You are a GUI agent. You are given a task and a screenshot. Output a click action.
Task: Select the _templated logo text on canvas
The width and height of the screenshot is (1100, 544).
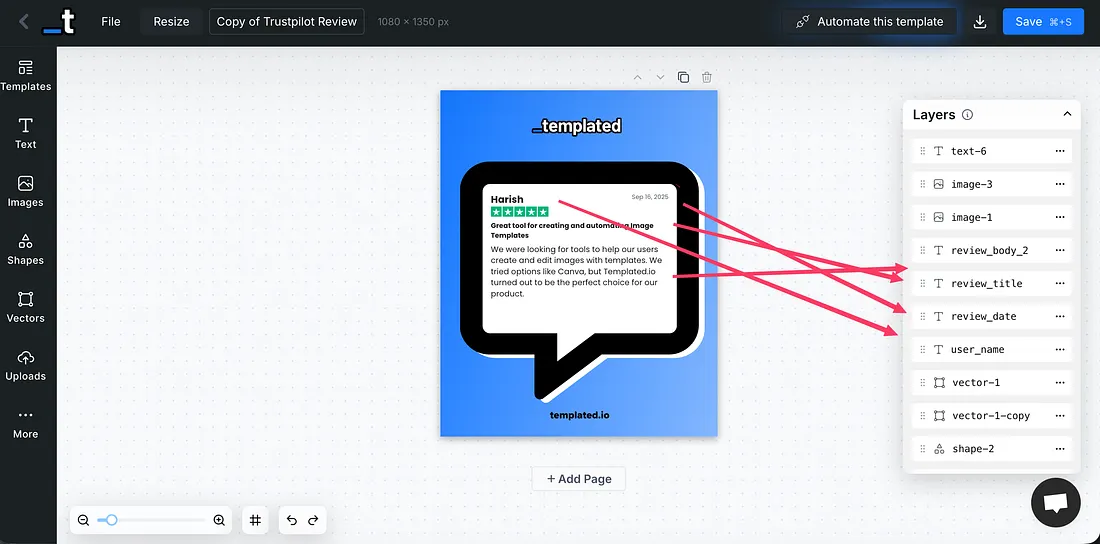pos(578,126)
